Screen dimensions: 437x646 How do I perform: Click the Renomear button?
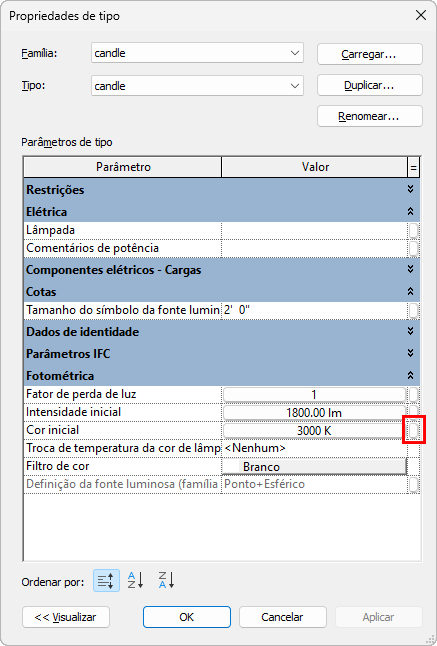370,116
